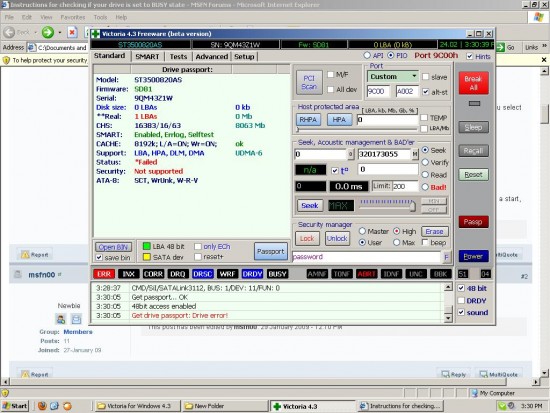
Task: Open the Favorites menu in Internet Explorer
Action: coord(73,17)
